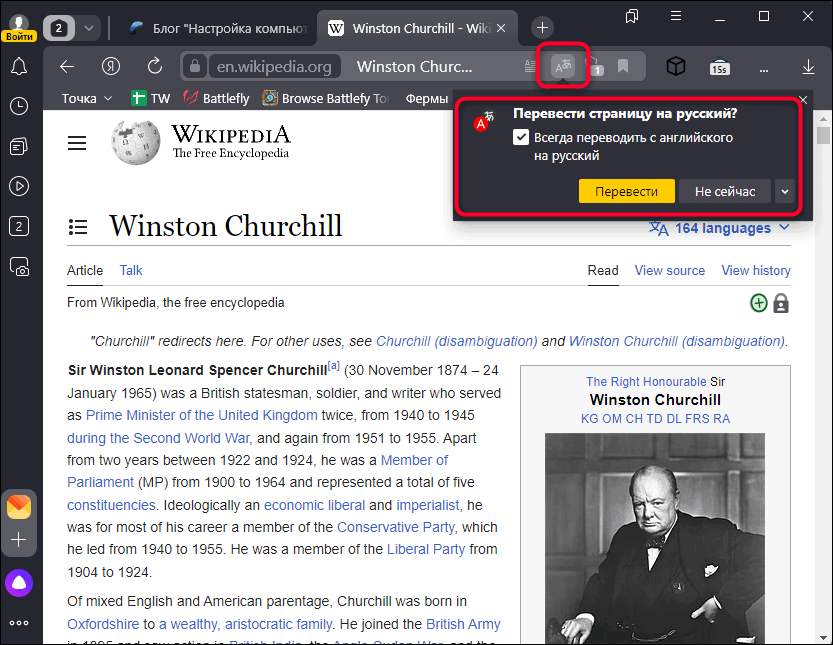
Task: Open the downloads arrow icon
Action: (x=808, y=67)
